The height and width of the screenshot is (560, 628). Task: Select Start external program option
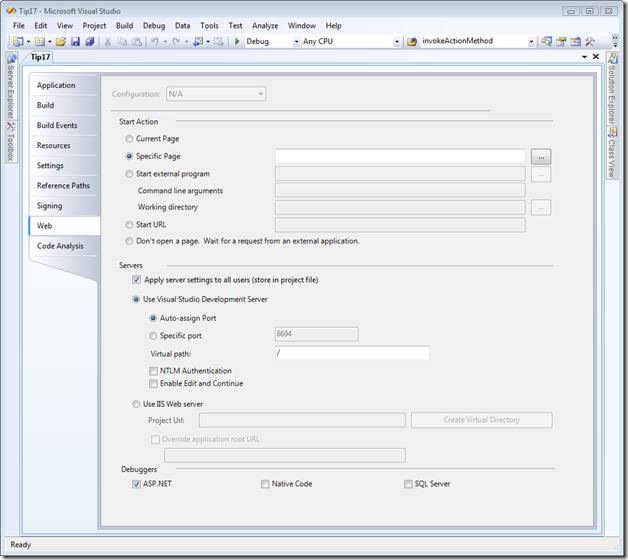[129, 174]
